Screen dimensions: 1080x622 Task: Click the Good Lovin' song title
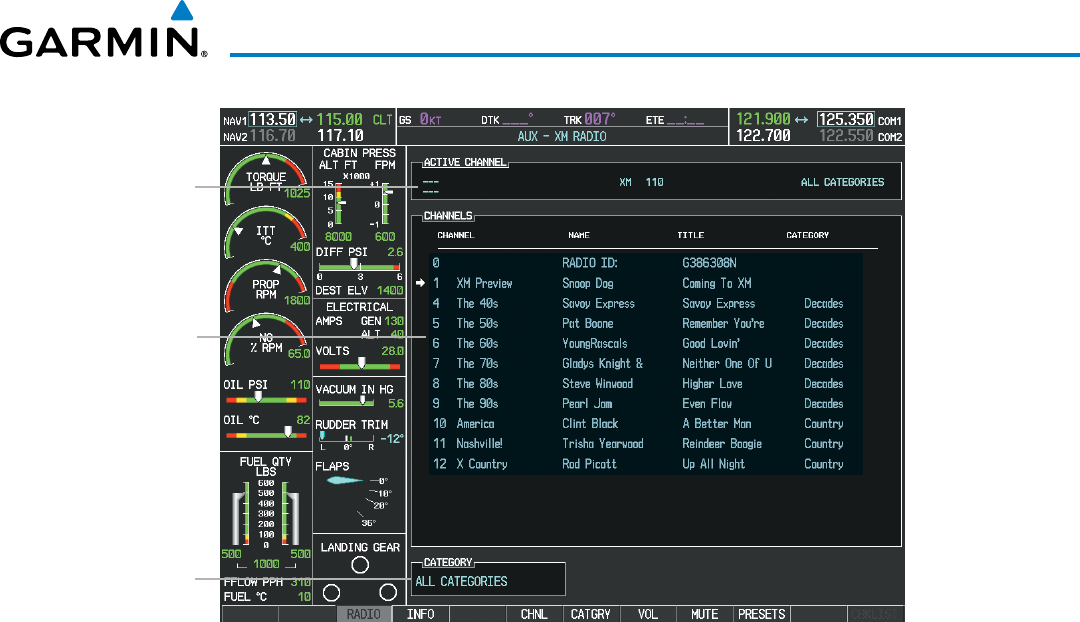711,343
